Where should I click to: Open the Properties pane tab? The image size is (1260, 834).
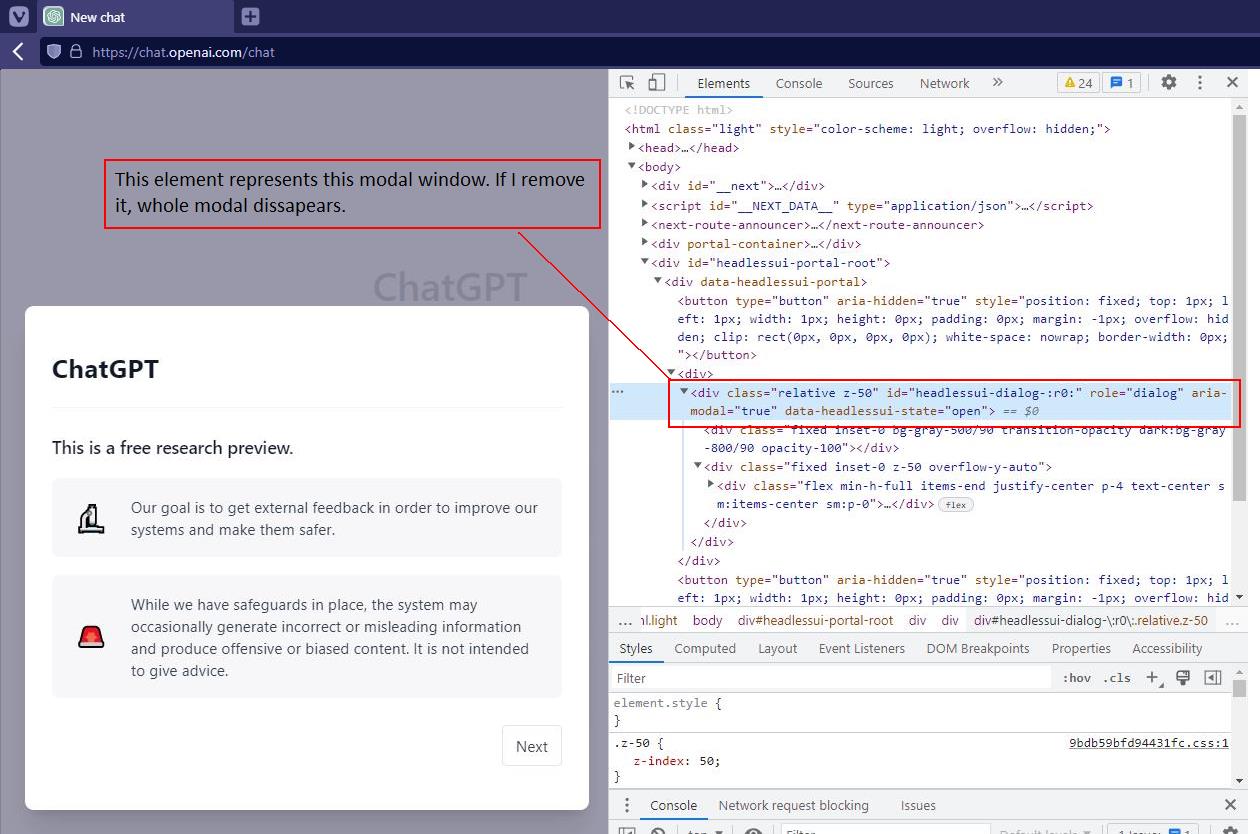[1081, 648]
